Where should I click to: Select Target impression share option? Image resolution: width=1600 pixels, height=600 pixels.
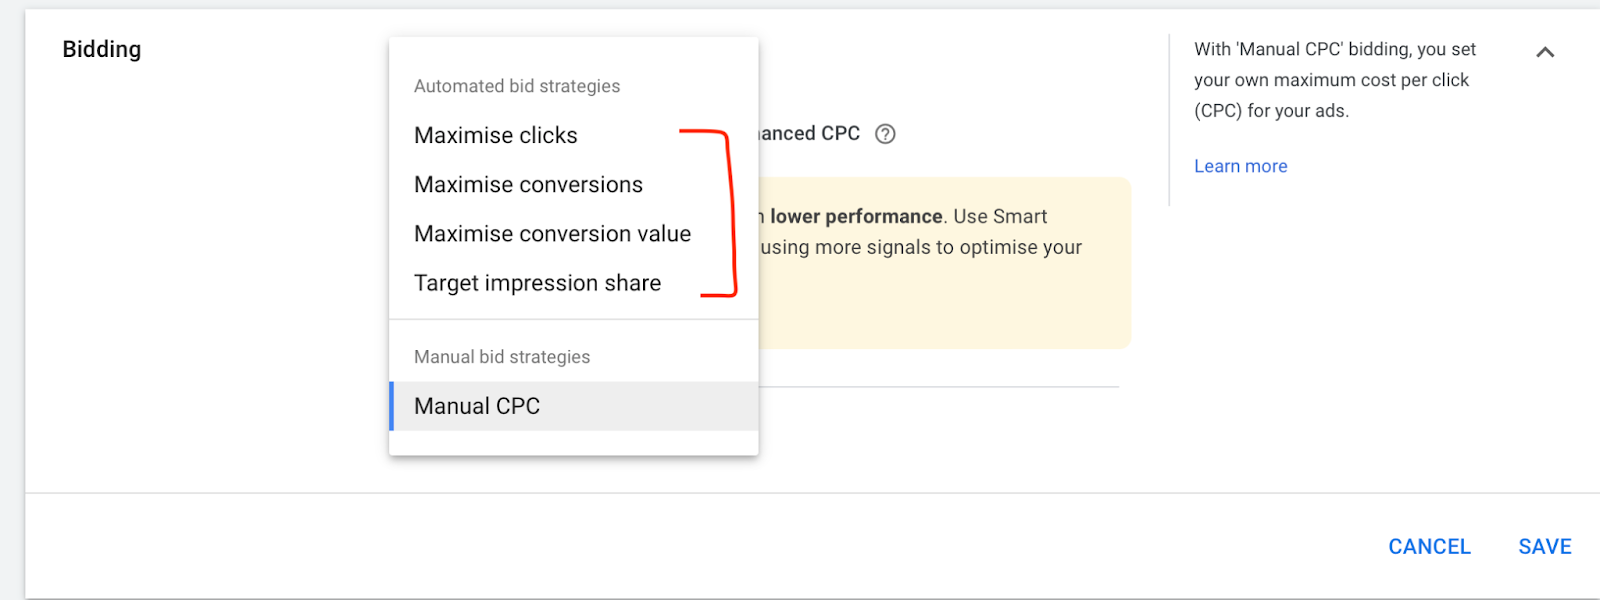[x=537, y=283]
